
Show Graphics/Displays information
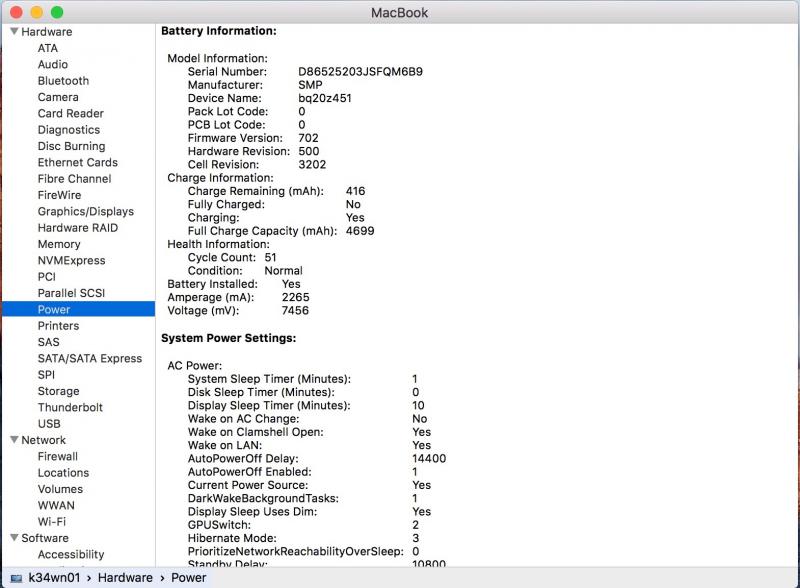point(86,211)
